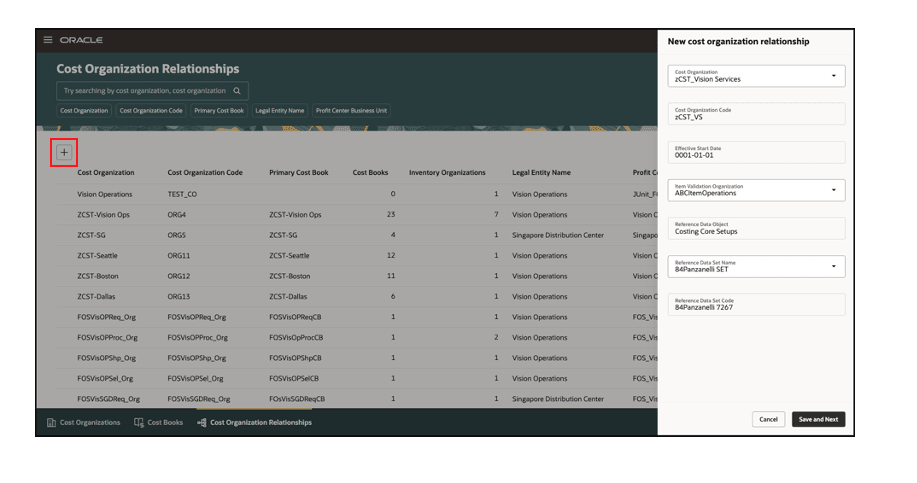Click the Effective Start Date field
This screenshot has width=917, height=483.
click(x=756, y=152)
